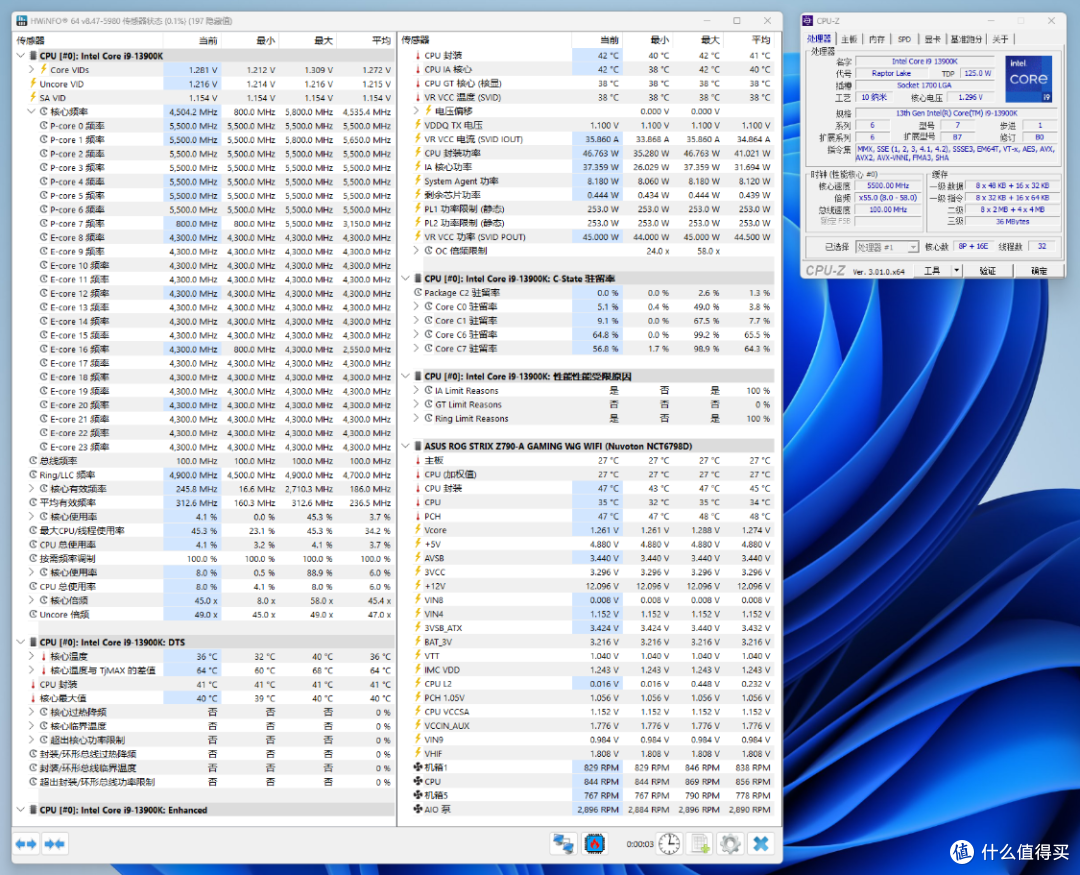1080x875 pixels.
Task: Expand the IA Limit Reasons row
Action: pos(416,391)
